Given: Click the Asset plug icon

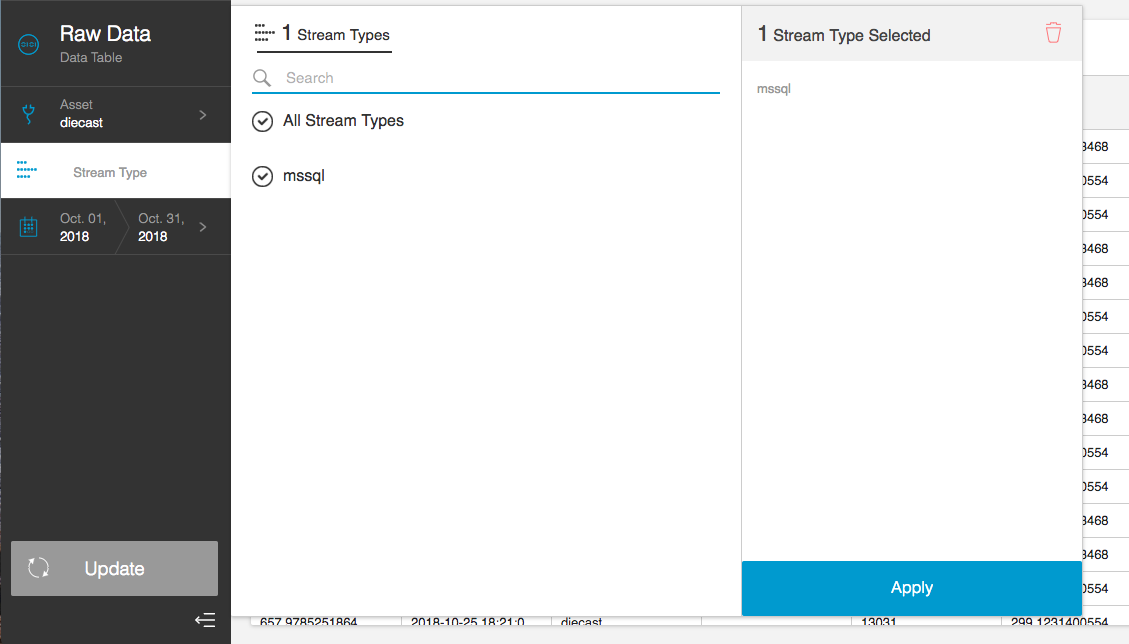Looking at the screenshot, I should pos(28,114).
